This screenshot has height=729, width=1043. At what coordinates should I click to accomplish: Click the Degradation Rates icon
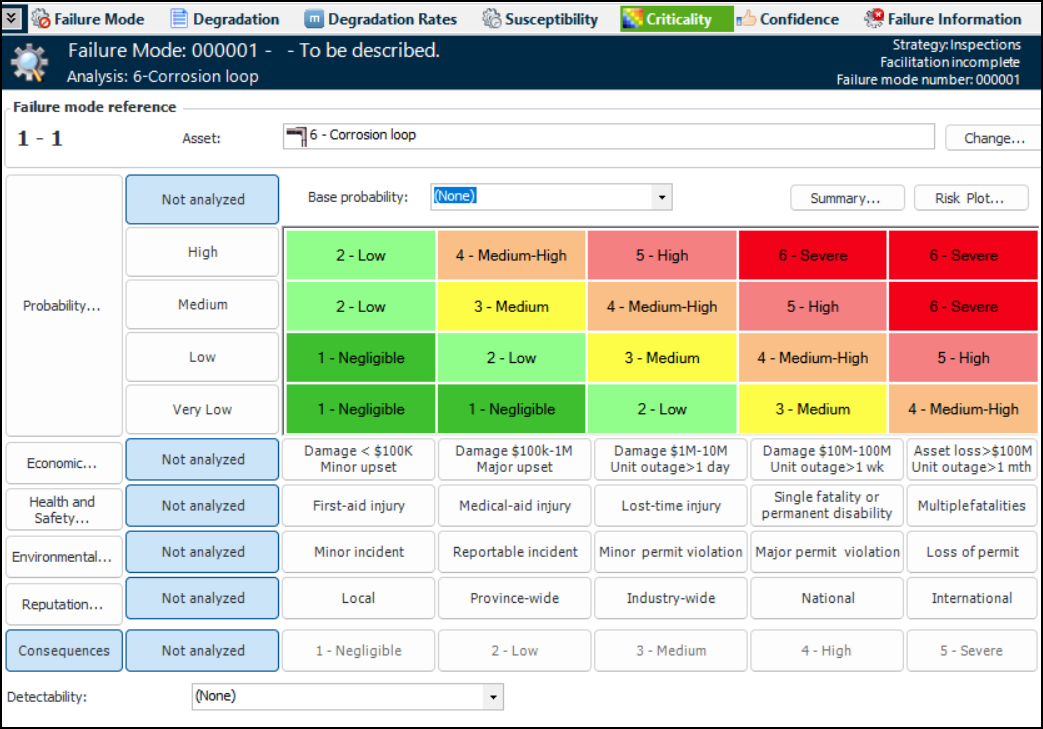pyautogui.click(x=313, y=18)
